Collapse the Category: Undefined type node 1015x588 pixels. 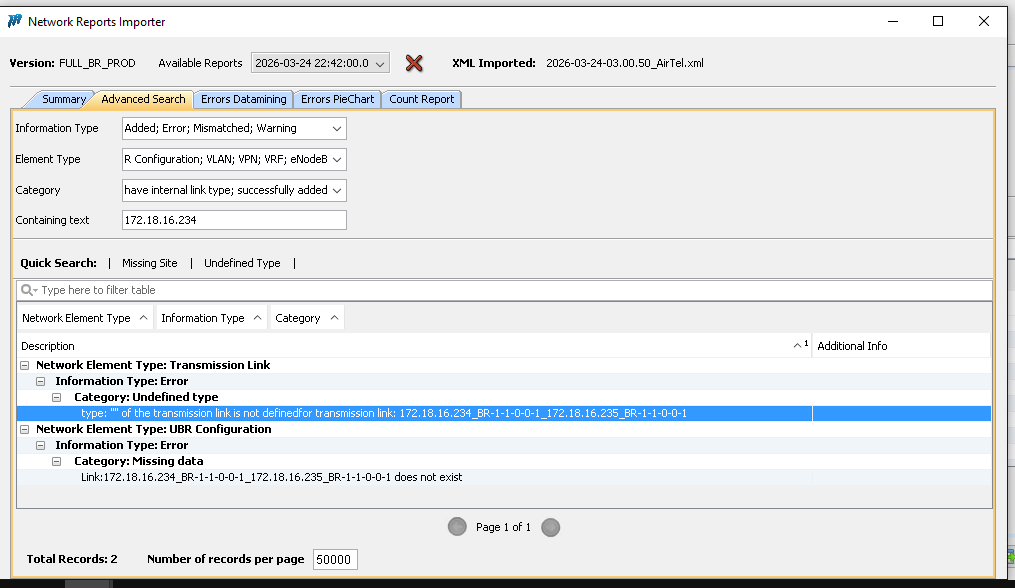point(62,398)
